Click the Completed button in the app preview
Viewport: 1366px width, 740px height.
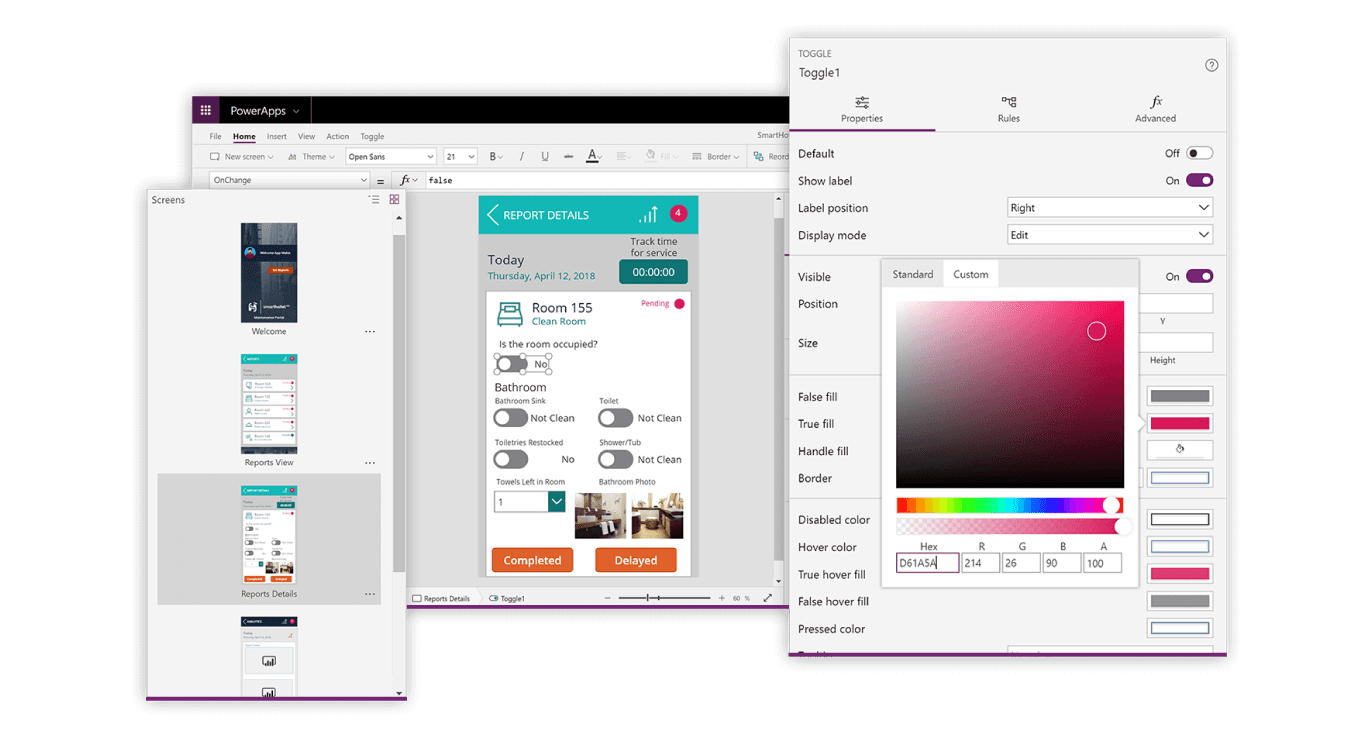[x=532, y=560]
